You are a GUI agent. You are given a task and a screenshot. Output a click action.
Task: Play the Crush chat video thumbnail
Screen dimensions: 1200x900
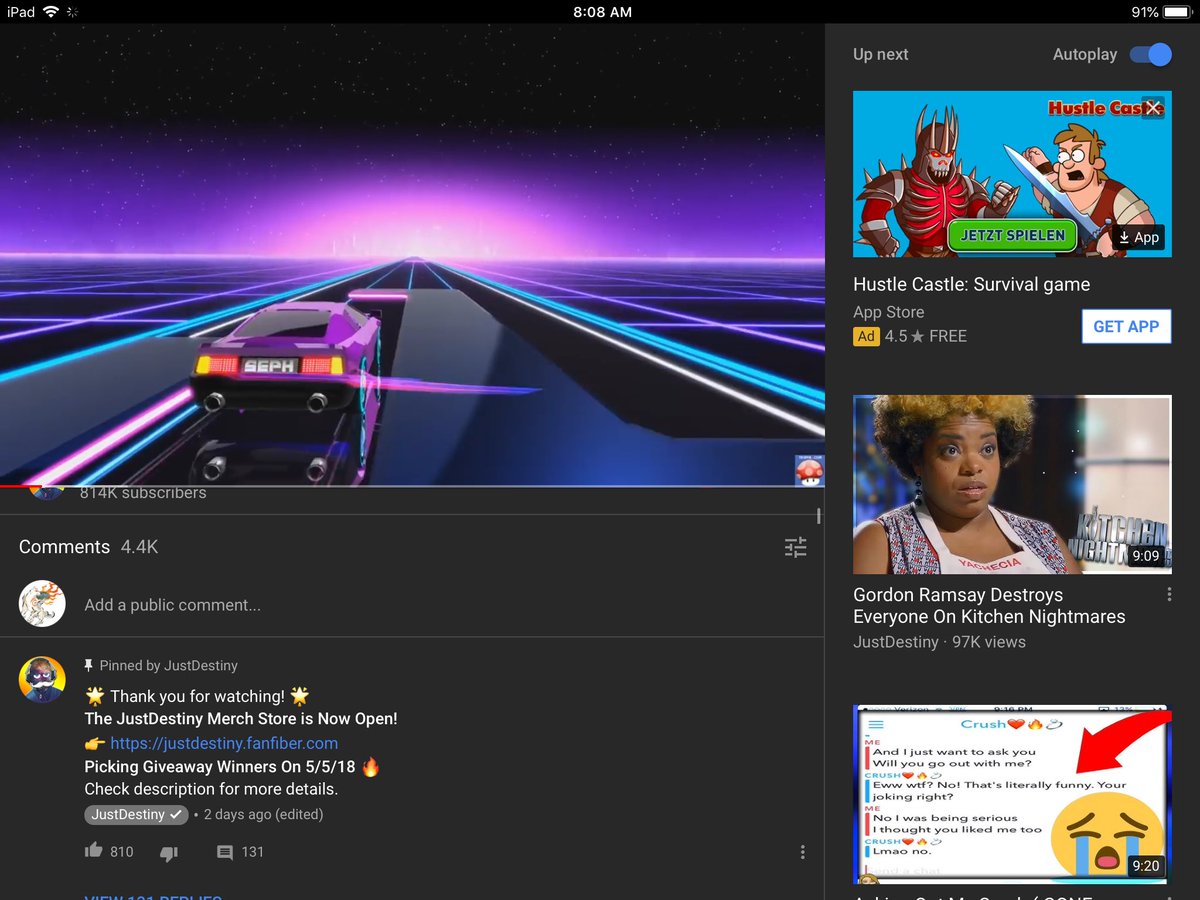tap(1012, 794)
